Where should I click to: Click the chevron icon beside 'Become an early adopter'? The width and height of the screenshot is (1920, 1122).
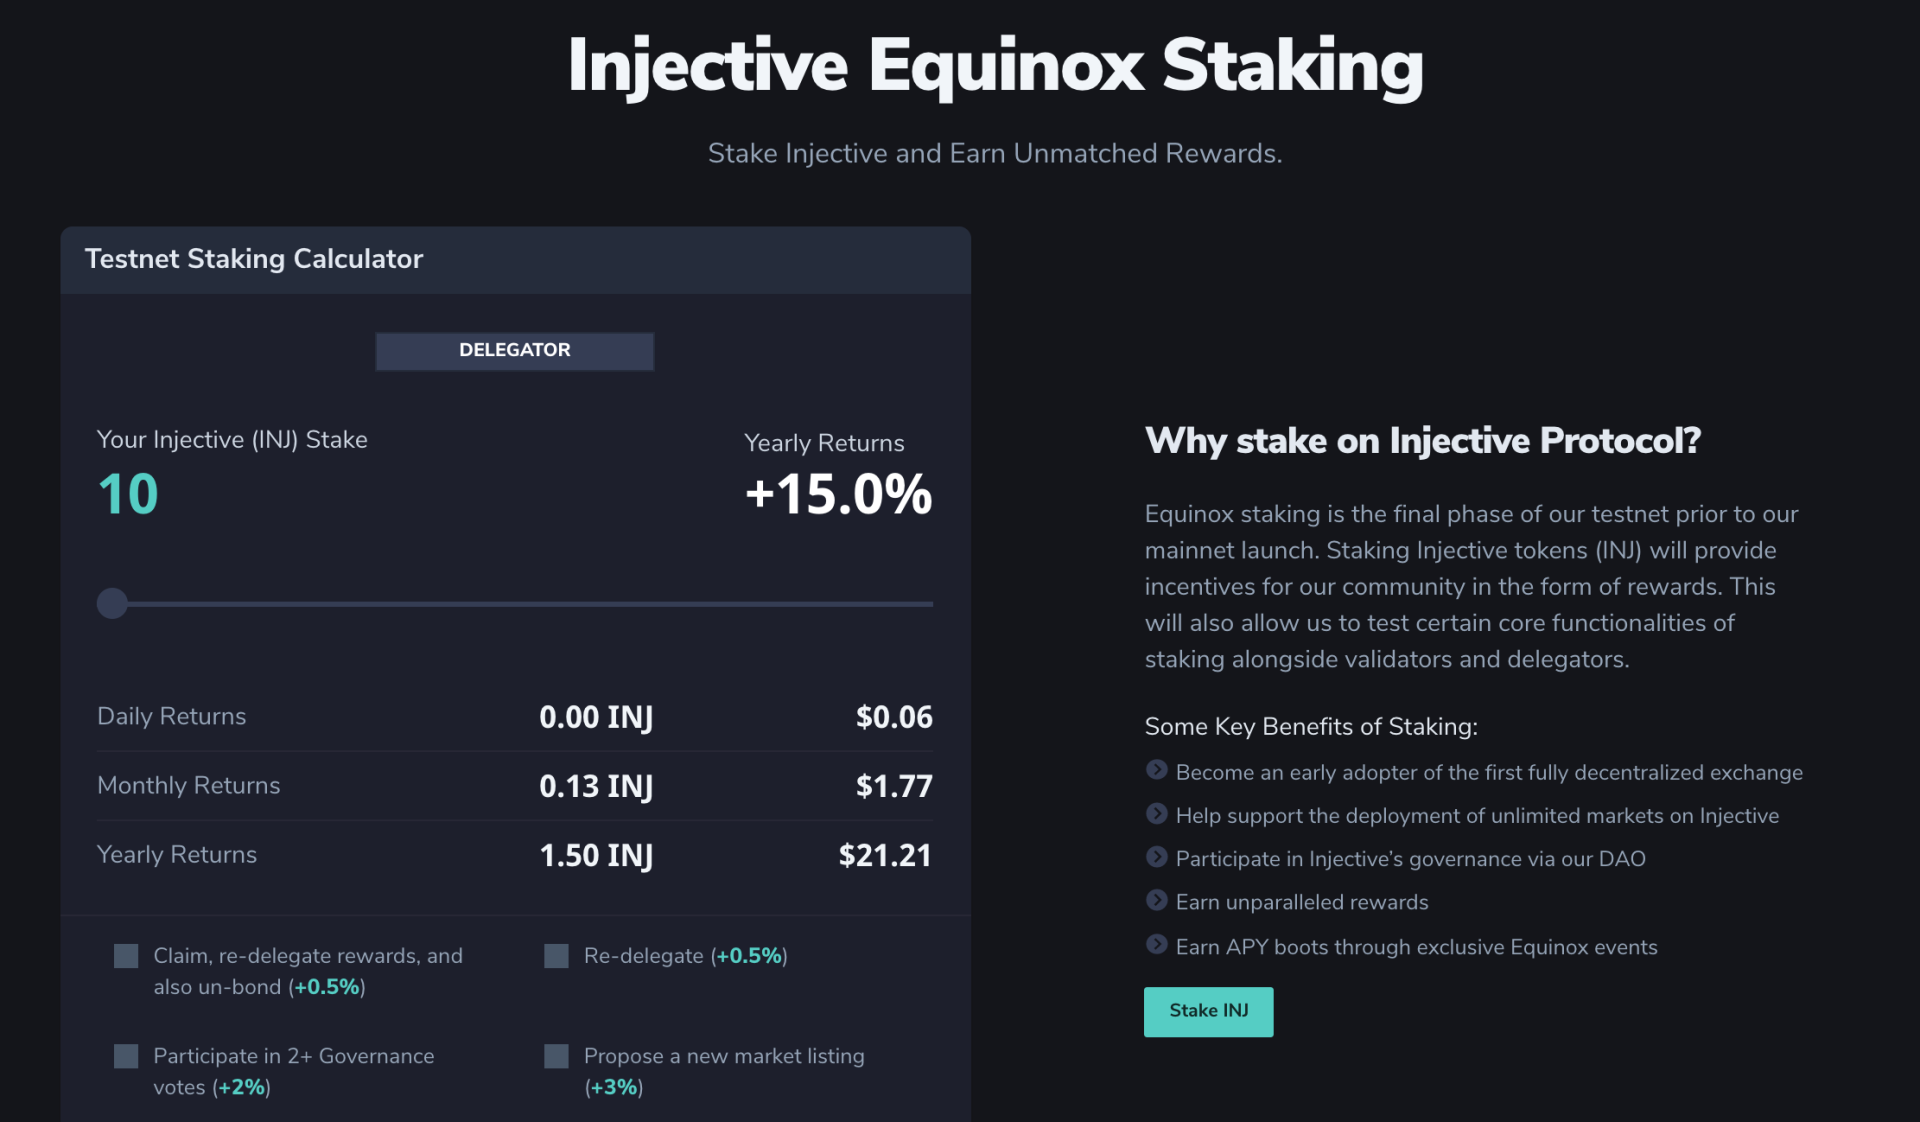pyautogui.click(x=1156, y=770)
